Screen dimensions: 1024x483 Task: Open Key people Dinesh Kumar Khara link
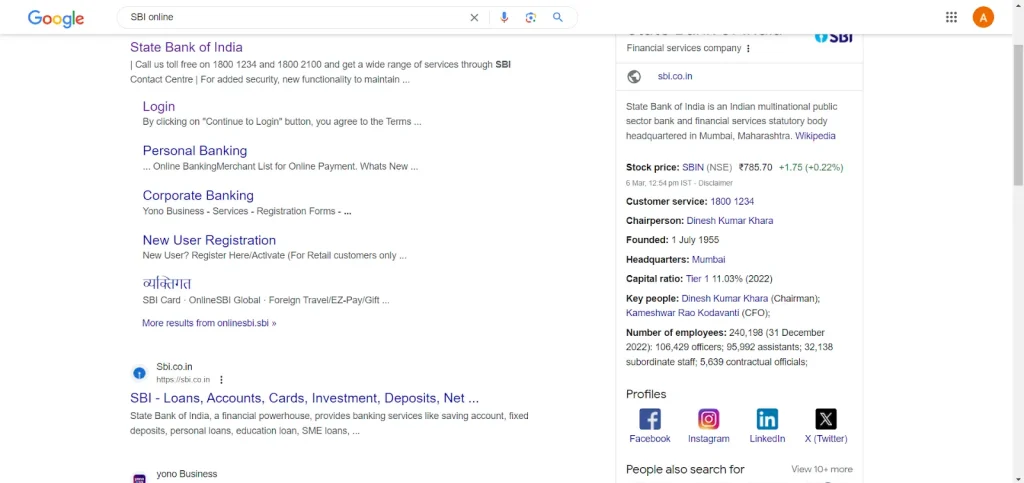[x=725, y=298]
